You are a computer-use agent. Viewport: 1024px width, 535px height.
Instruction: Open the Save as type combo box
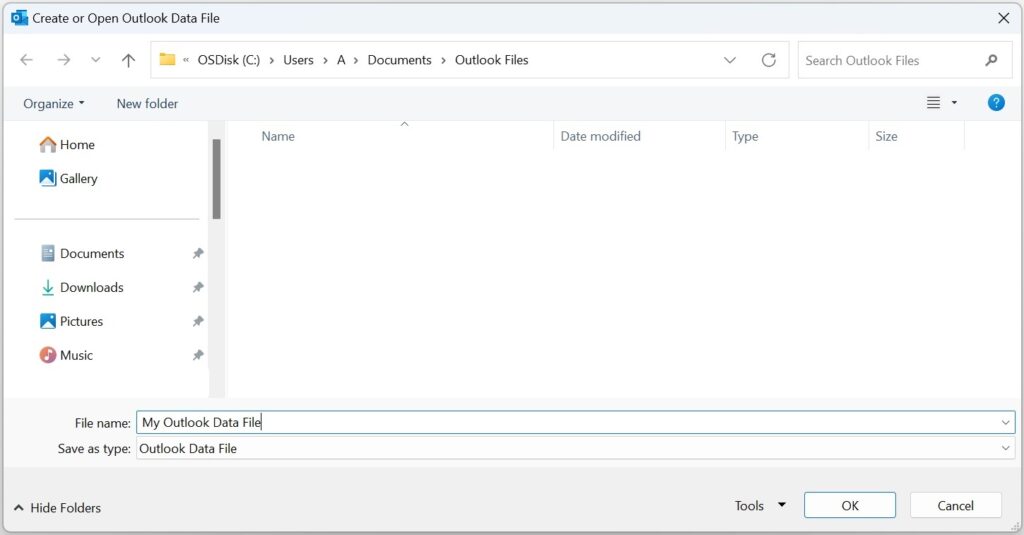(x=575, y=448)
